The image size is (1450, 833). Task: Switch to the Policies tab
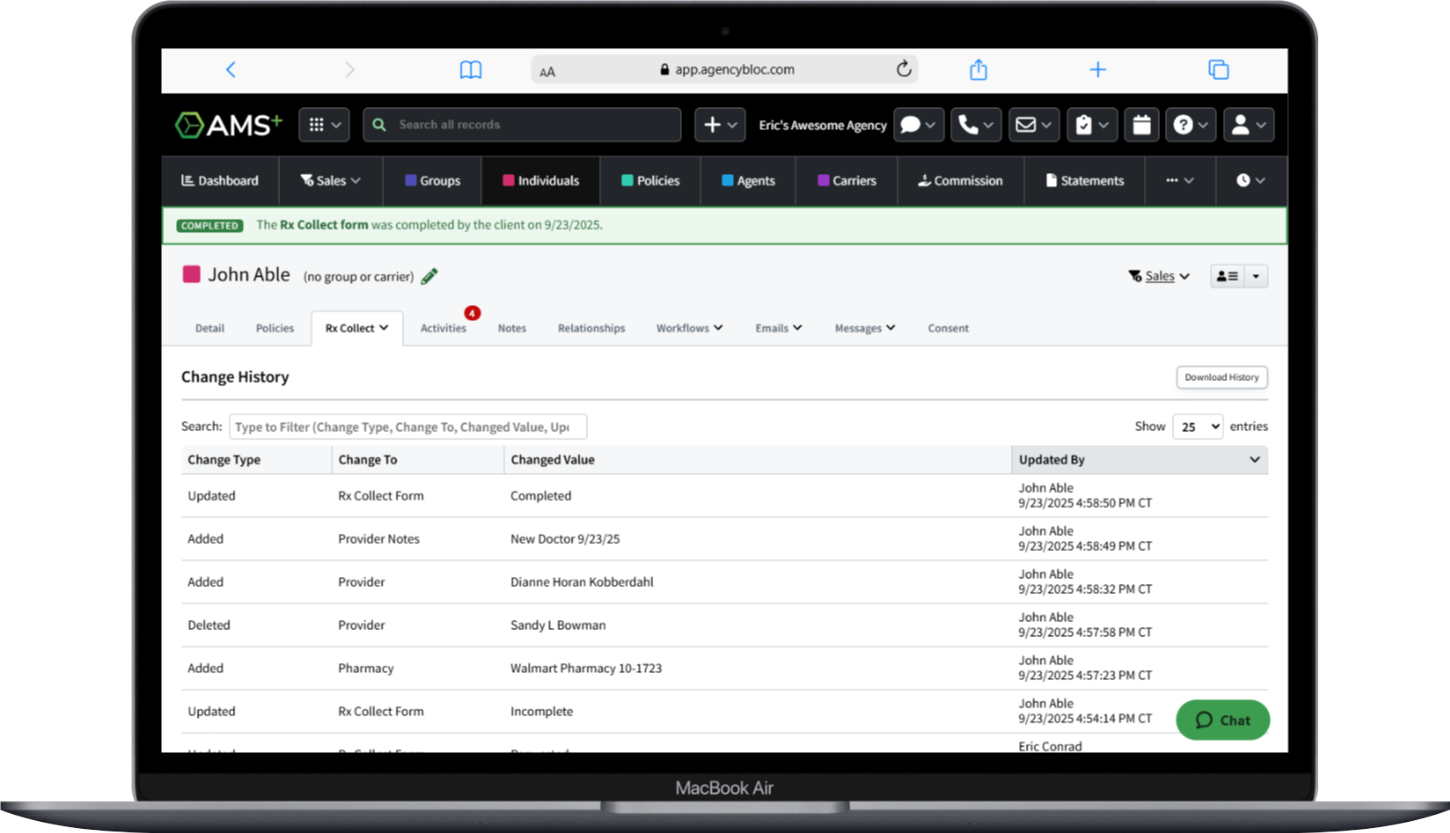[x=274, y=327]
